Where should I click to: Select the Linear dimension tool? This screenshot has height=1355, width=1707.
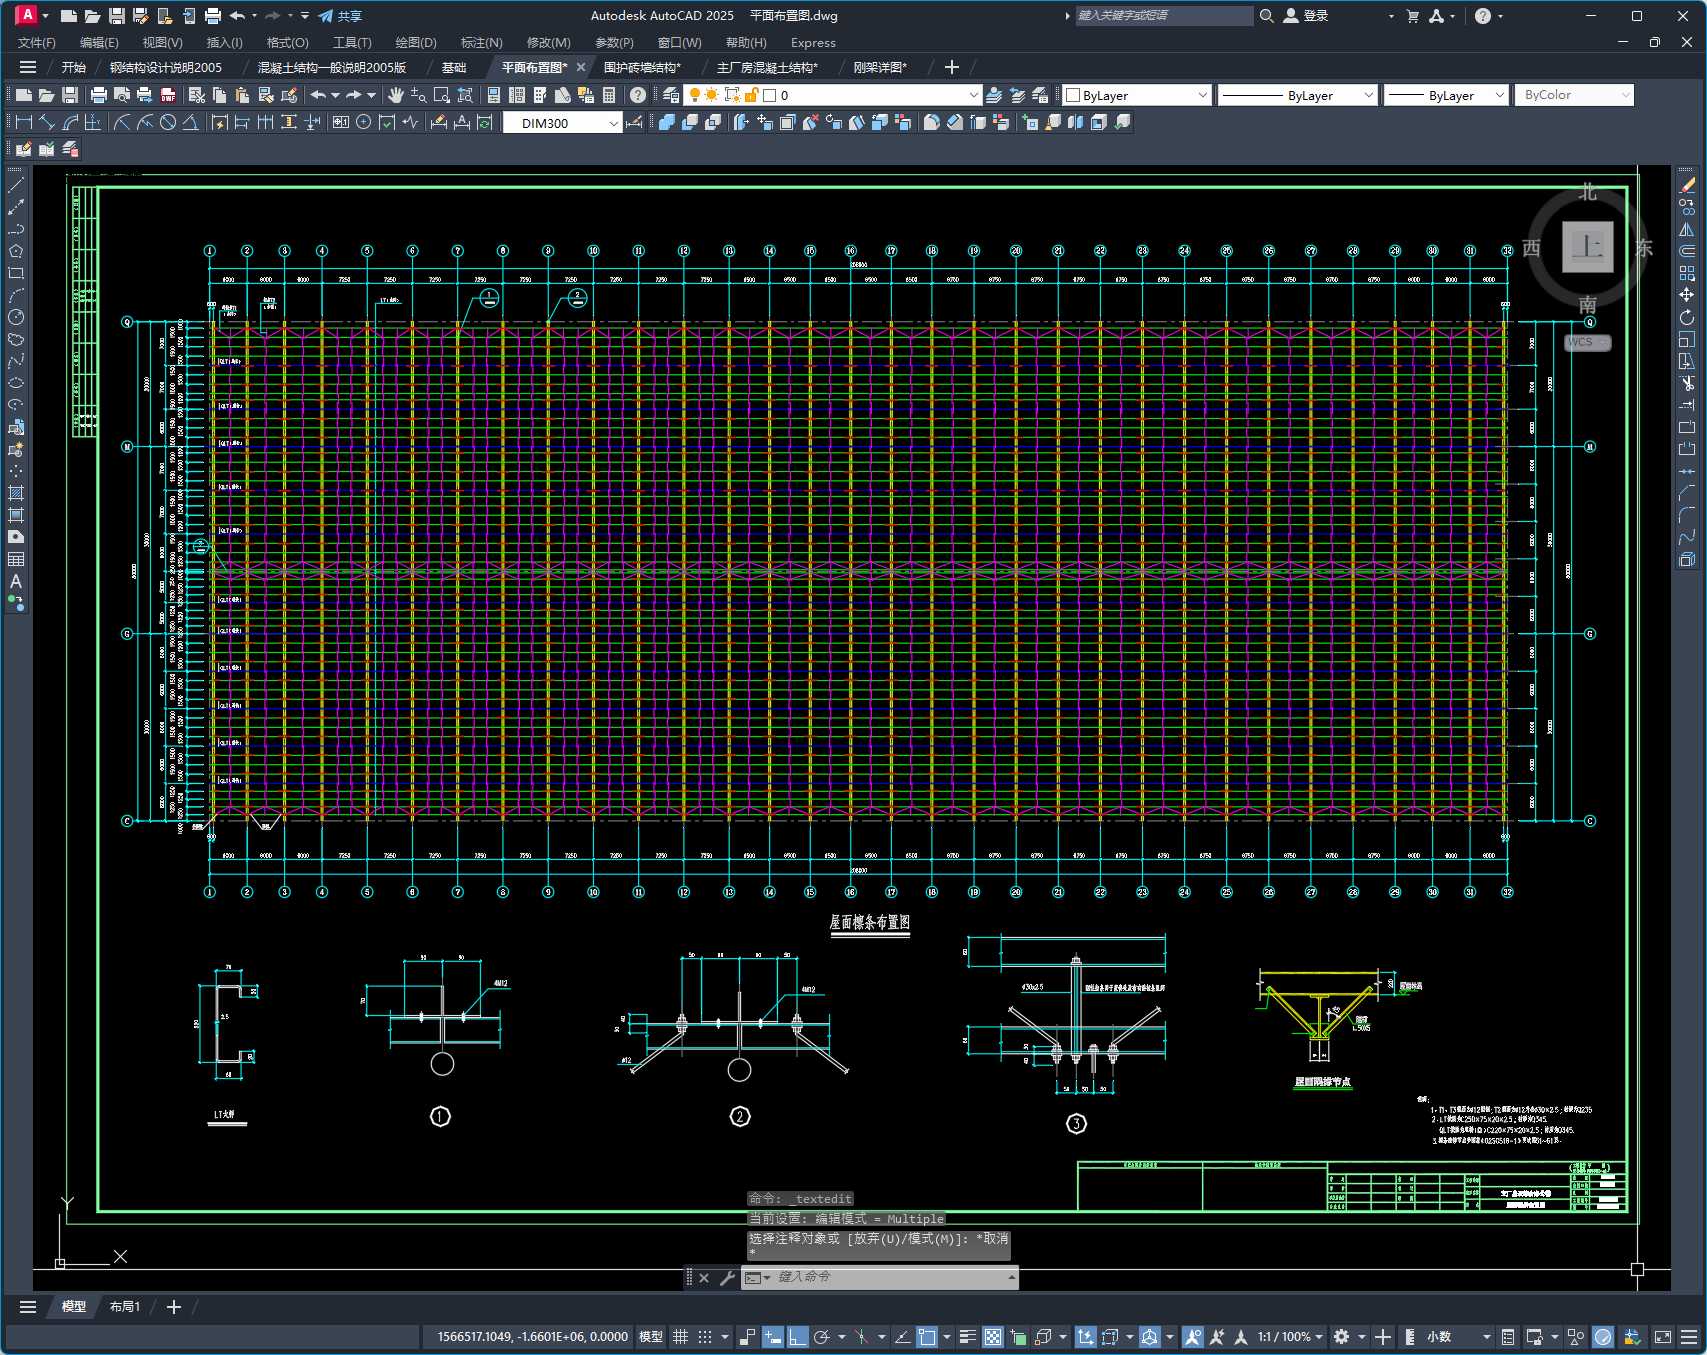[24, 122]
